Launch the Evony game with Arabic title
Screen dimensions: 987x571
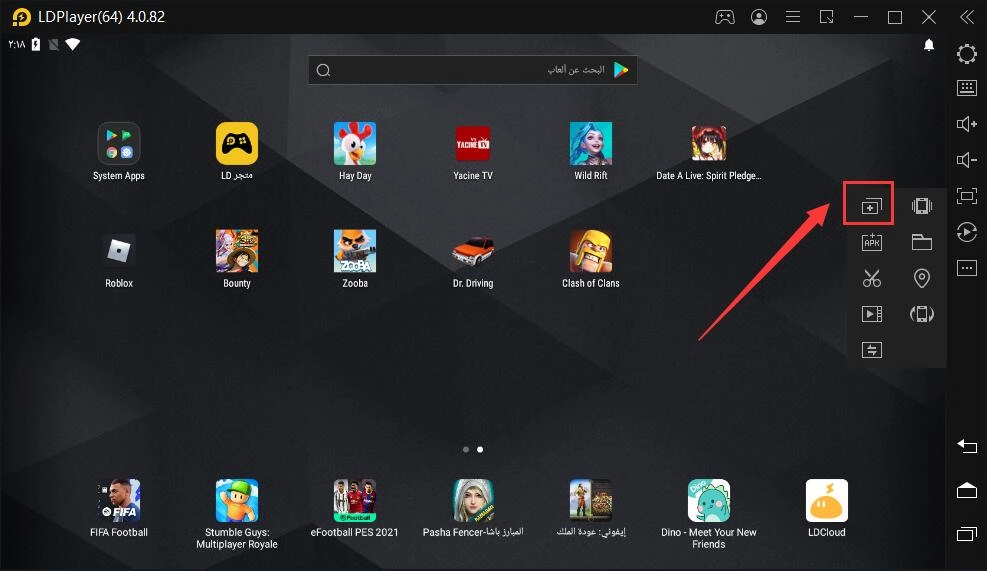(590, 500)
